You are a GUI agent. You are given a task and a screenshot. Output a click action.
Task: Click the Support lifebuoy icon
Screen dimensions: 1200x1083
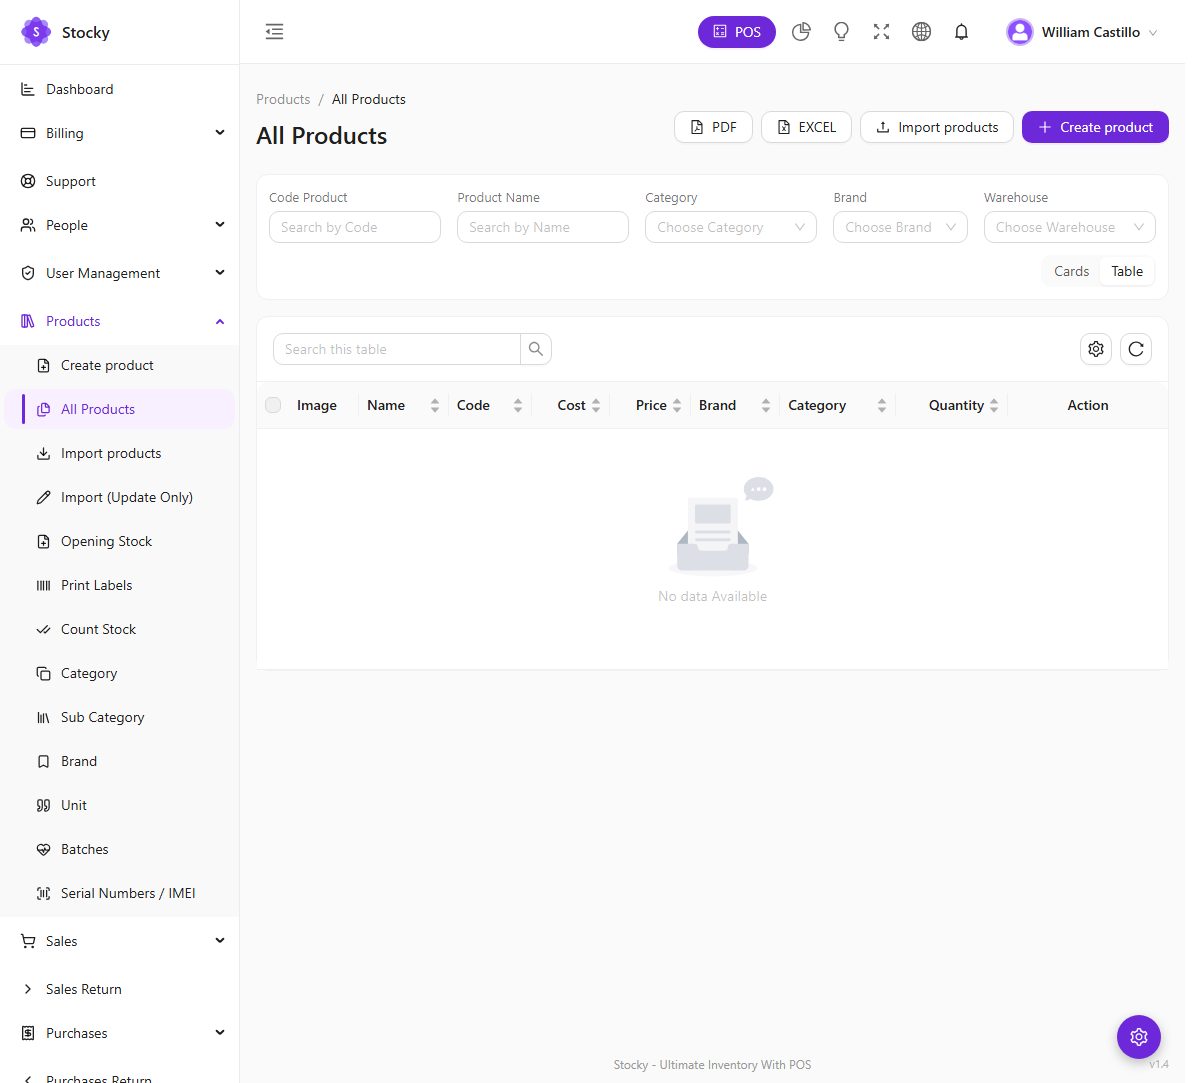pyautogui.click(x=28, y=181)
